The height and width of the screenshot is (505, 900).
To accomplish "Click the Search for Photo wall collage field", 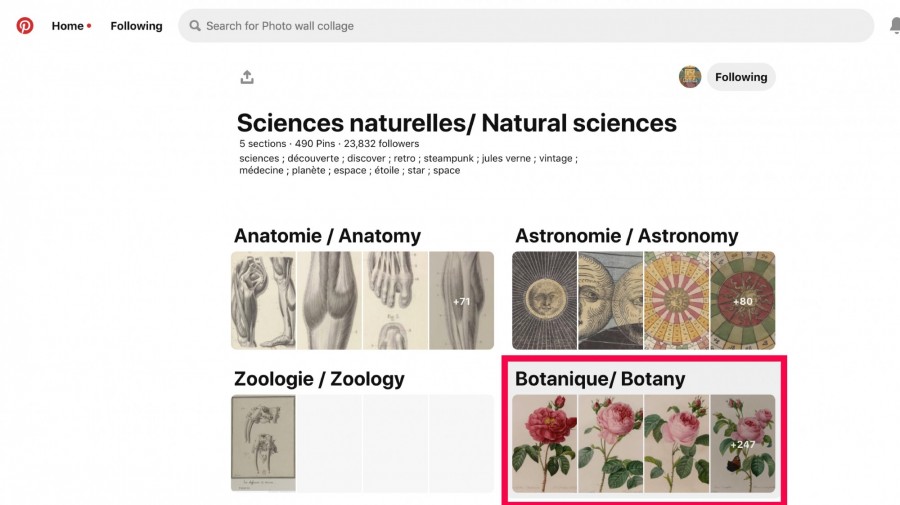I will click(x=526, y=26).
